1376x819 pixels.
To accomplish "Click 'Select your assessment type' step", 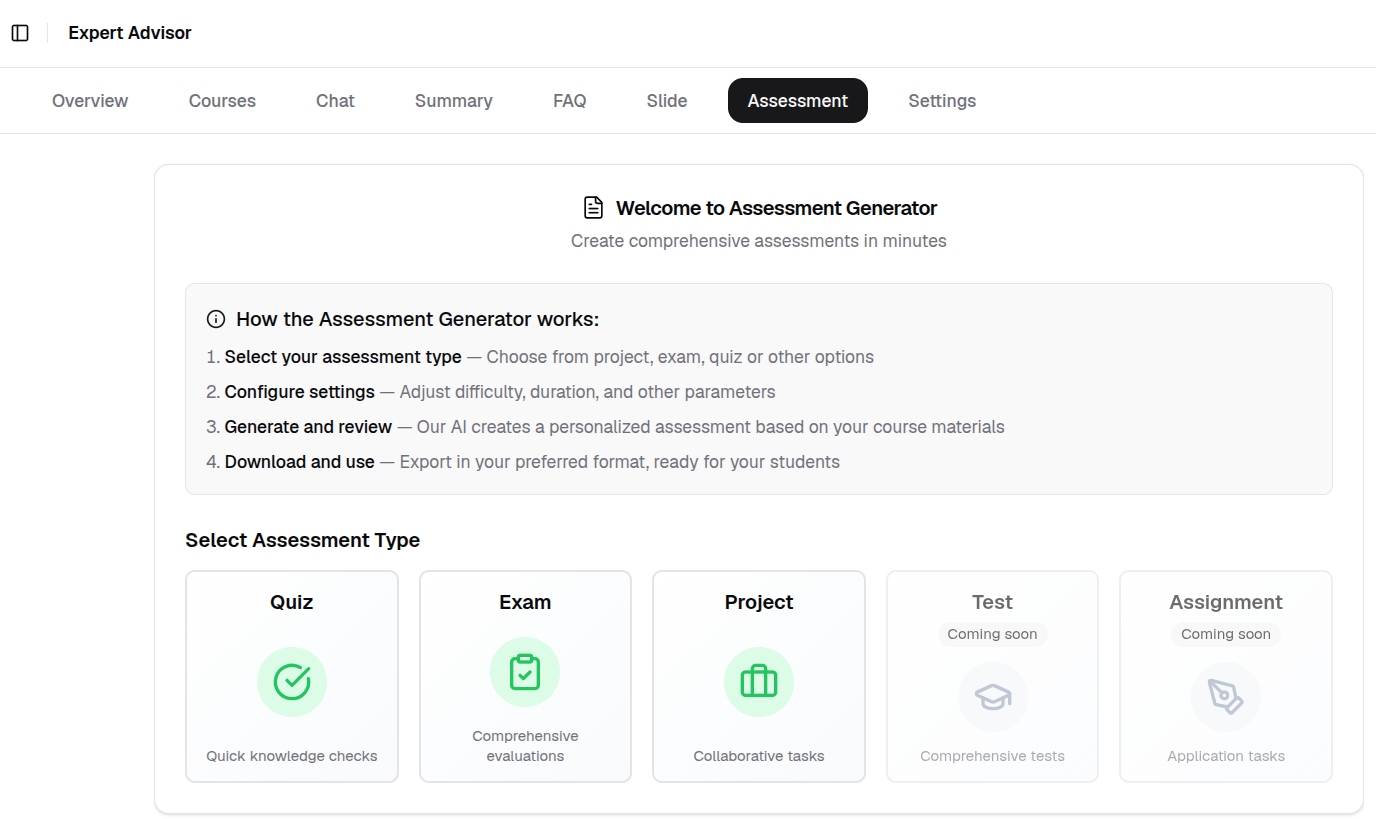I will pyautogui.click(x=343, y=357).
